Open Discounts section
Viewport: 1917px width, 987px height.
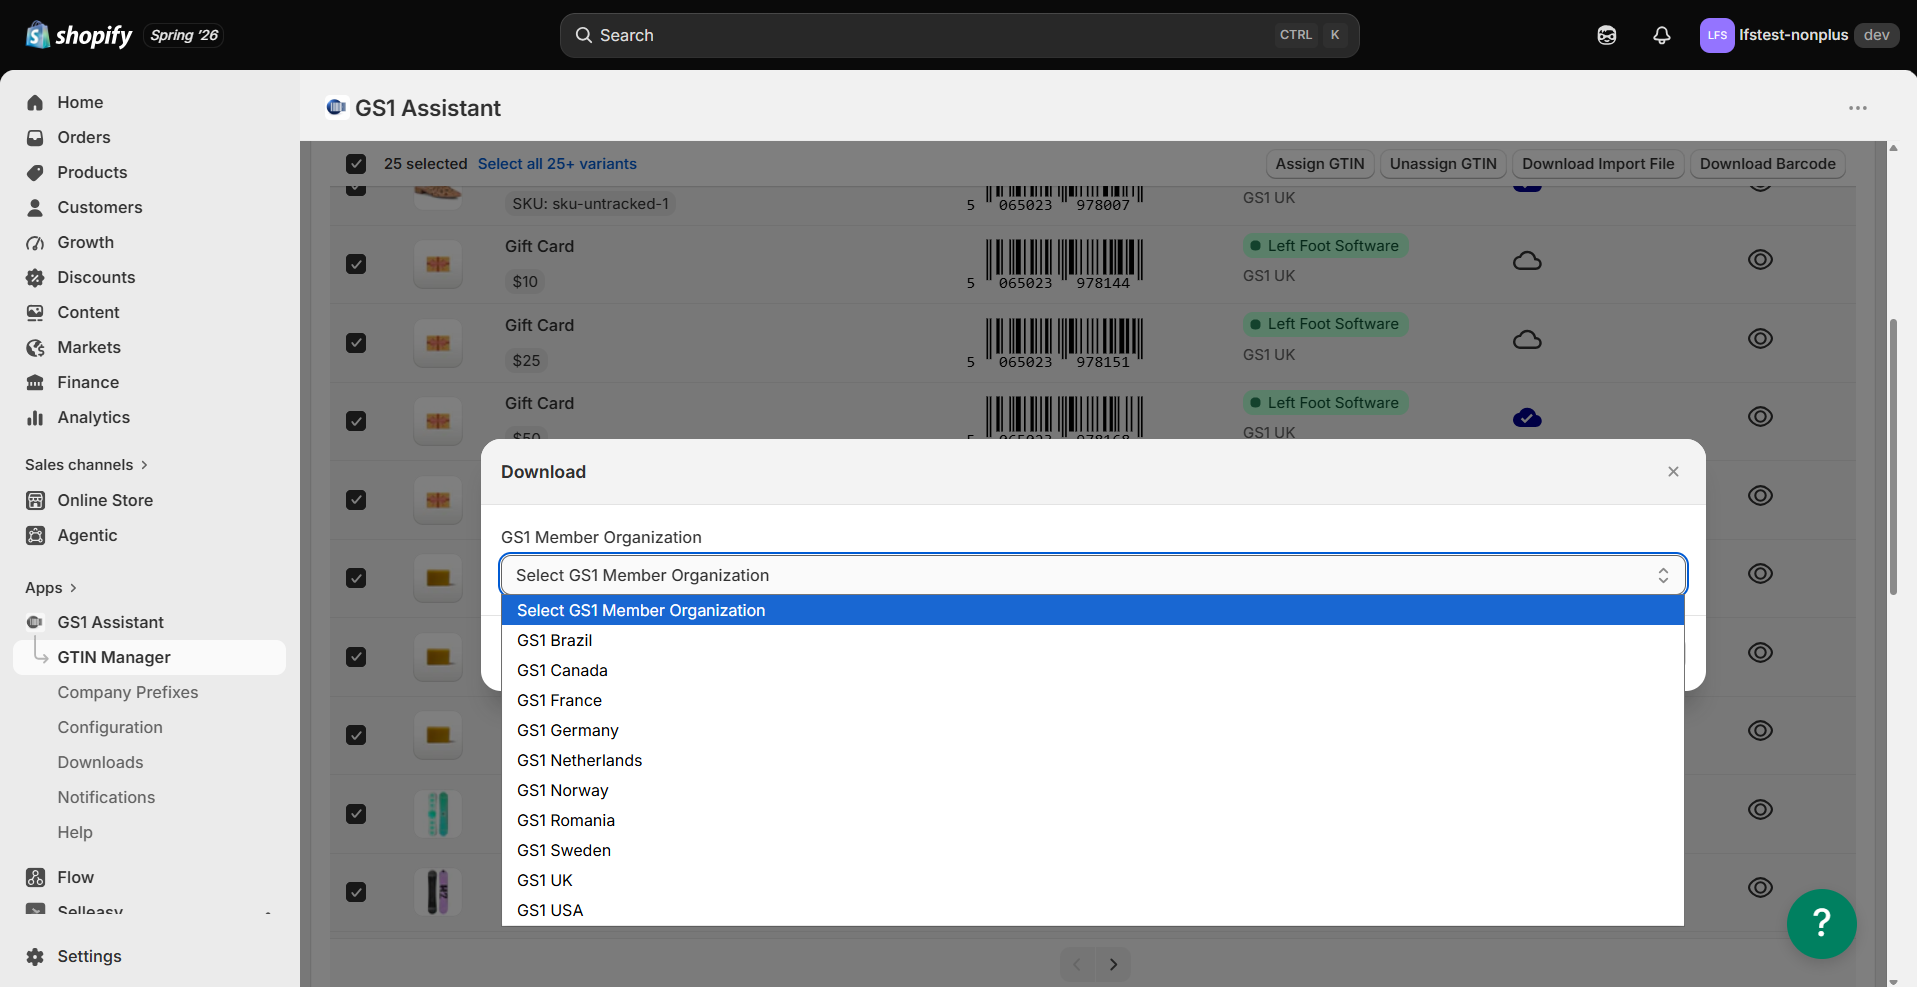pyautogui.click(x=96, y=277)
